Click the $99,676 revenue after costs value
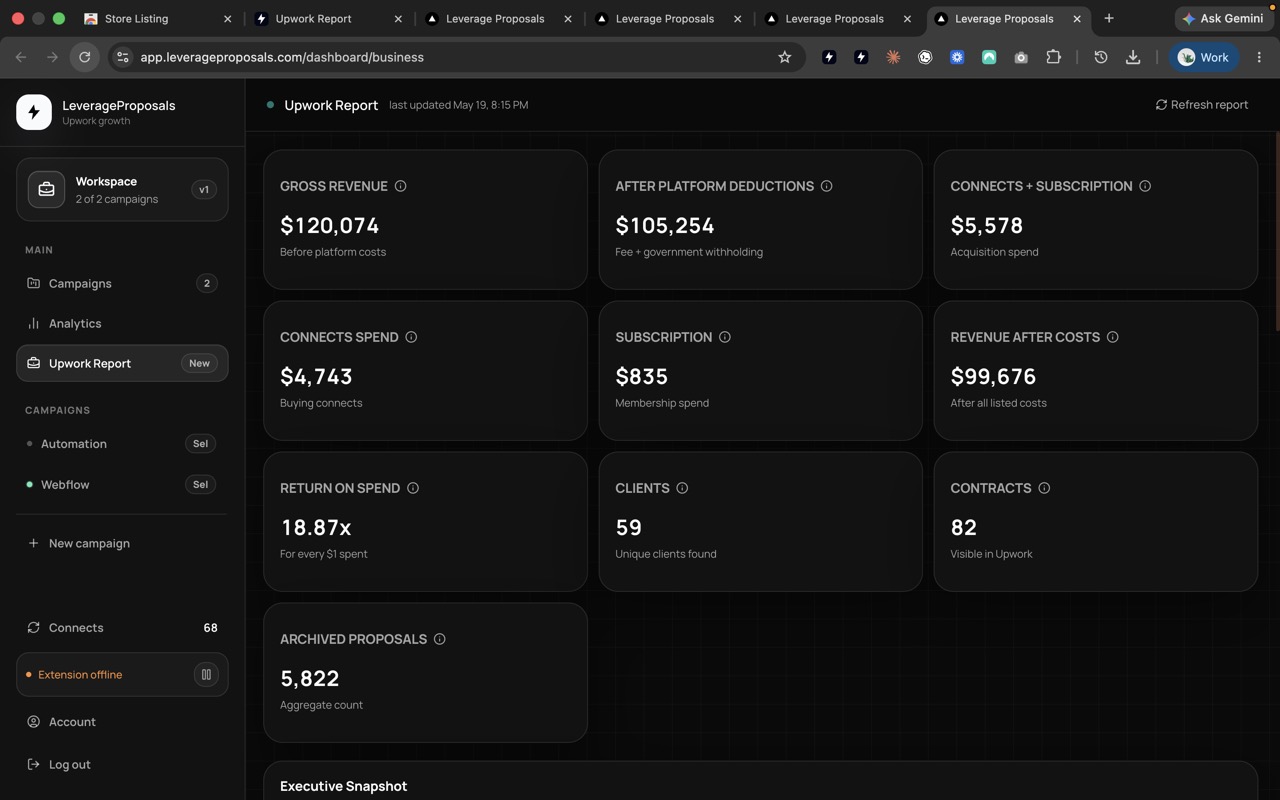The height and width of the screenshot is (800, 1280). coord(993,377)
